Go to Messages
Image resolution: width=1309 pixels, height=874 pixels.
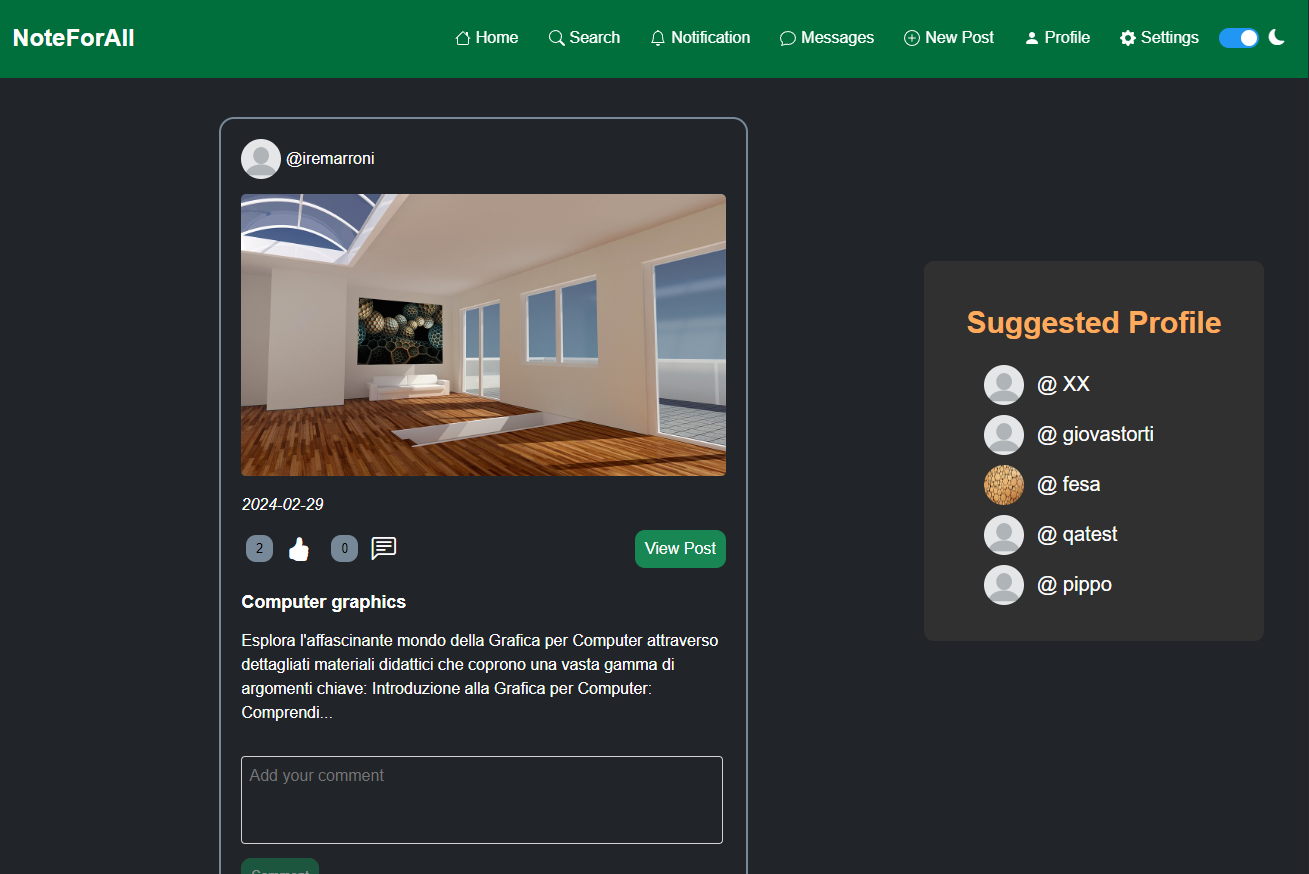point(827,38)
